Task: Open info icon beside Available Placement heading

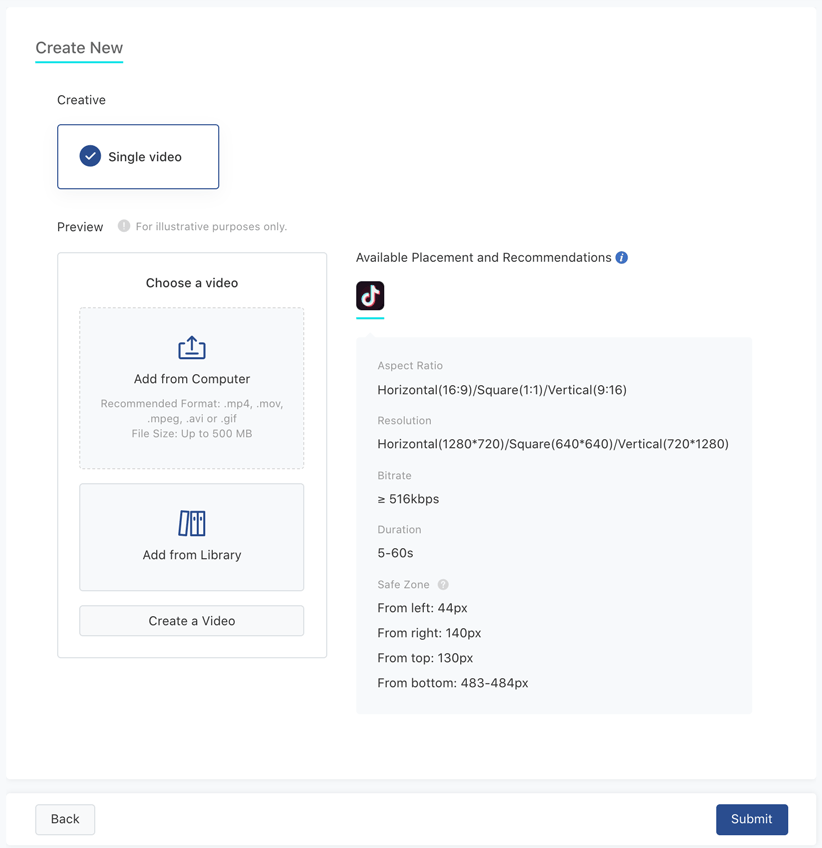Action: pyautogui.click(x=622, y=257)
